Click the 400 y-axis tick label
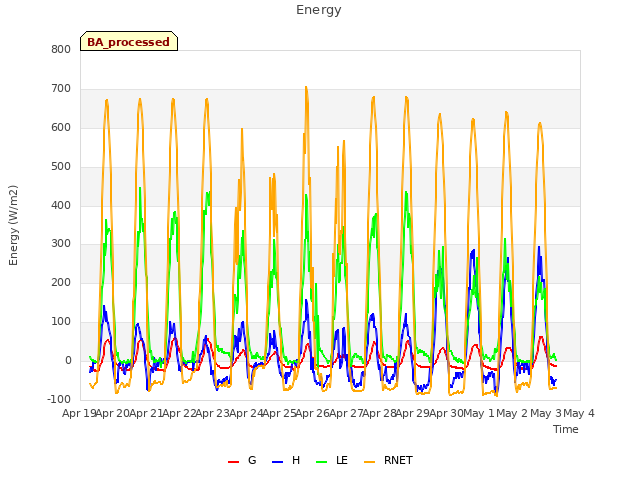 tap(61, 205)
